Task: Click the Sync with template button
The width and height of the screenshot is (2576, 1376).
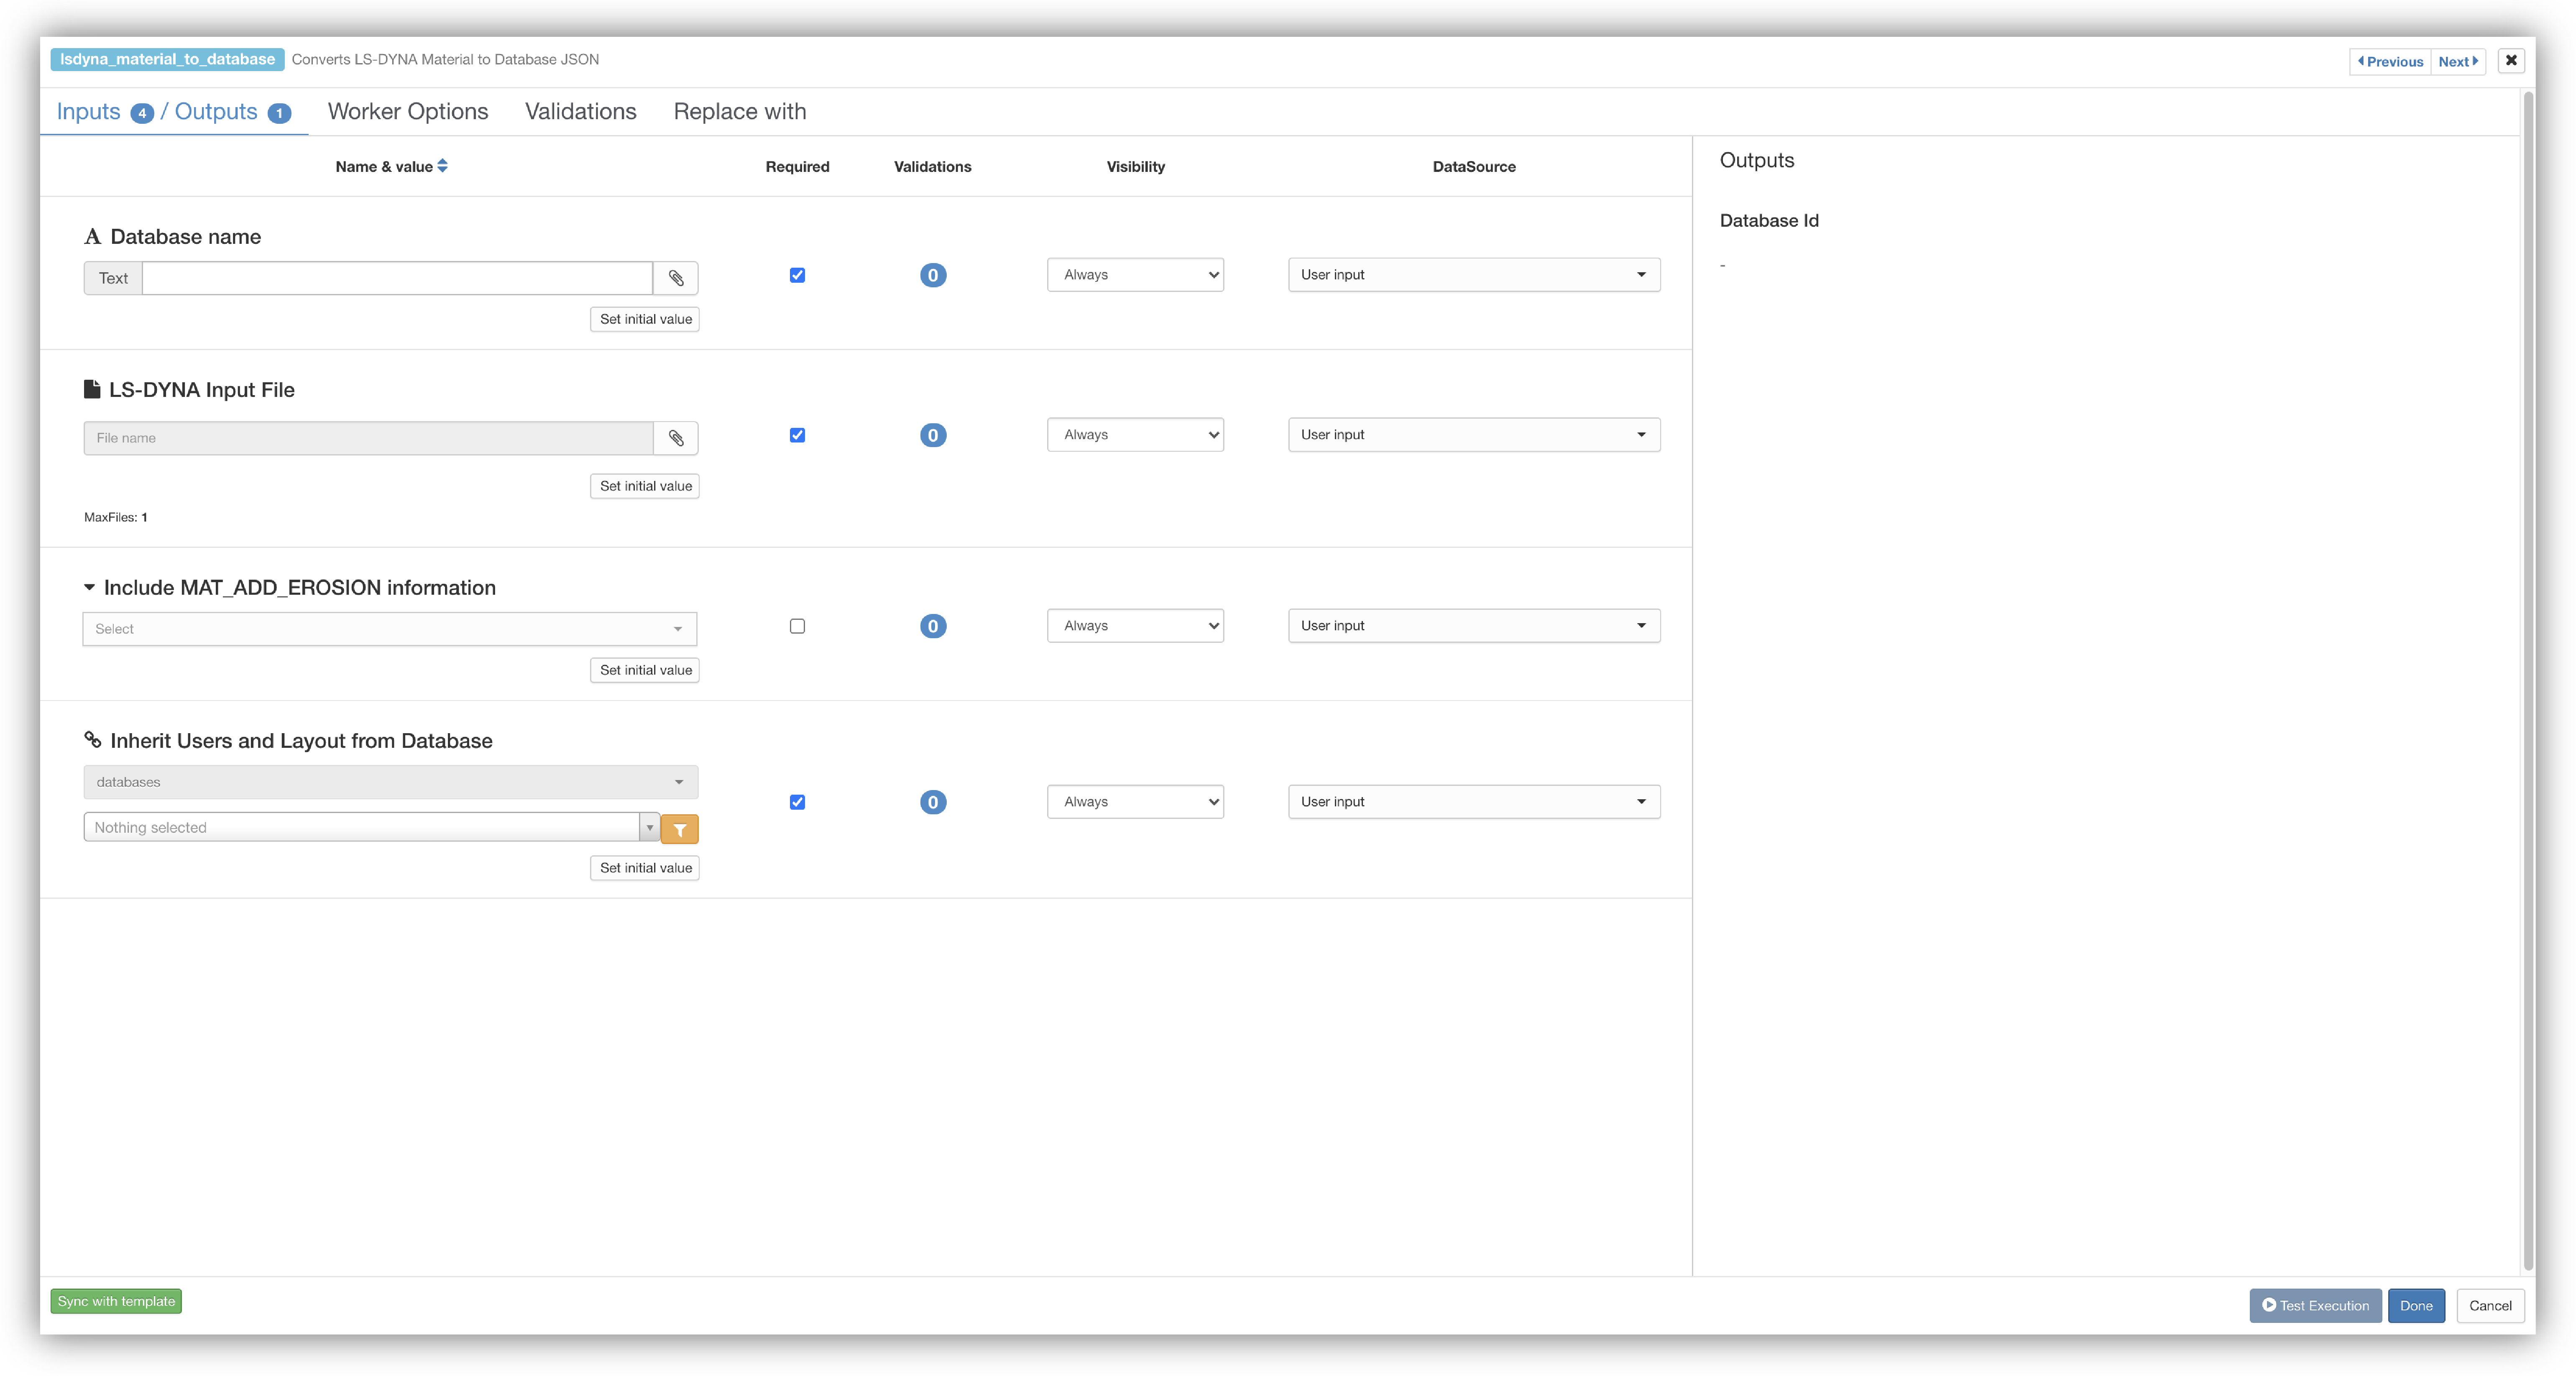Action: tap(116, 1301)
